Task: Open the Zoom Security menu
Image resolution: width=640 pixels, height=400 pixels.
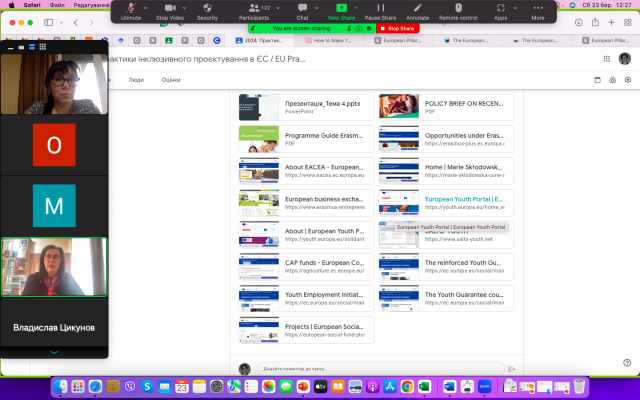Action: click(207, 12)
